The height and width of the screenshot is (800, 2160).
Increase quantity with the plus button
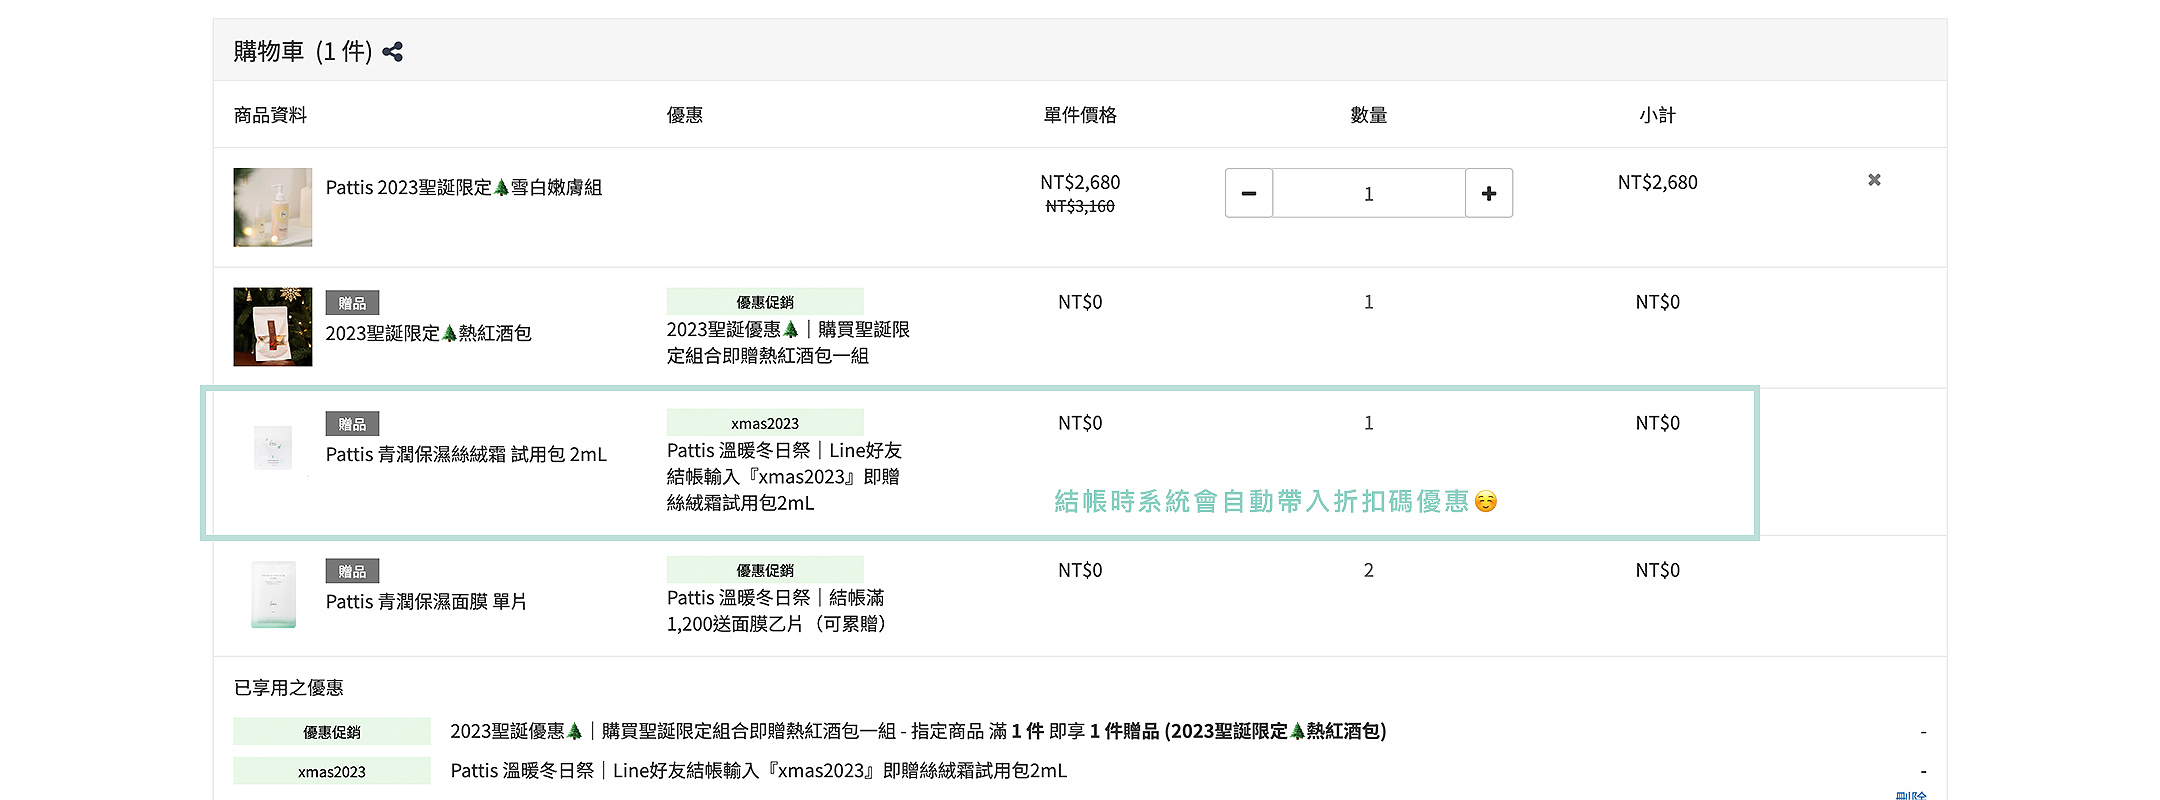(x=1488, y=193)
